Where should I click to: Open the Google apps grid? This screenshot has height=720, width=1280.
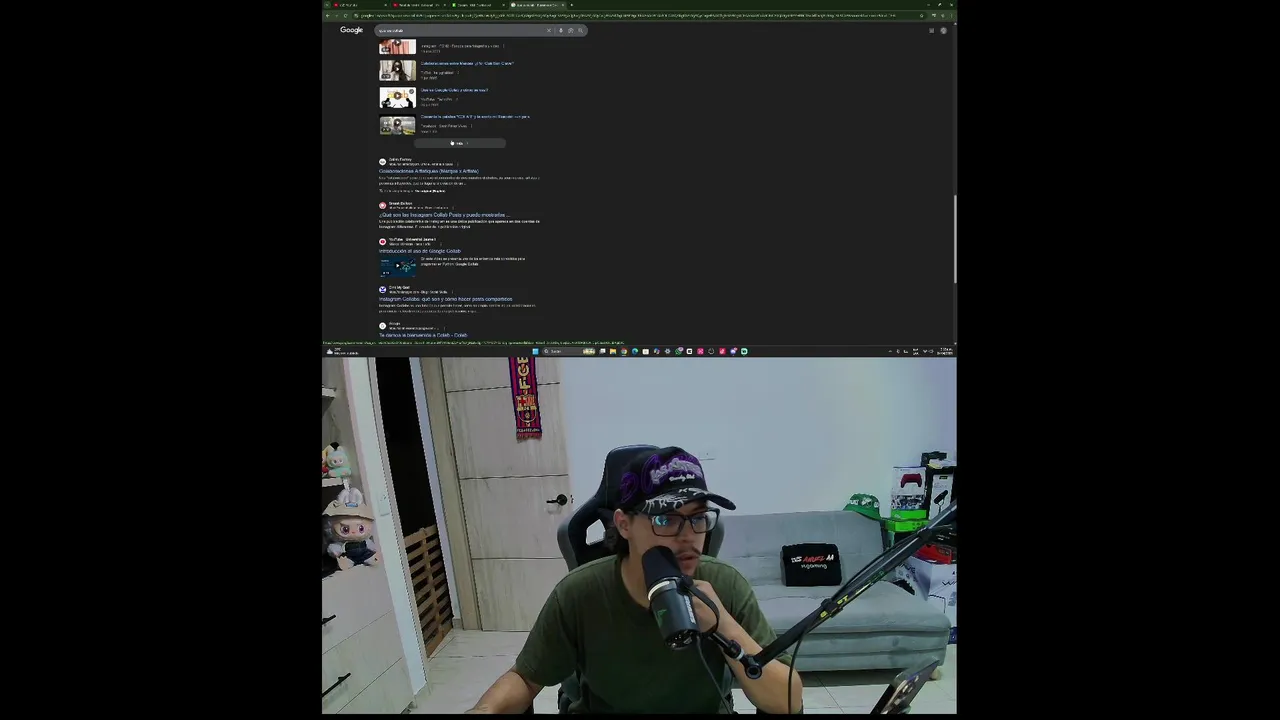[931, 30]
